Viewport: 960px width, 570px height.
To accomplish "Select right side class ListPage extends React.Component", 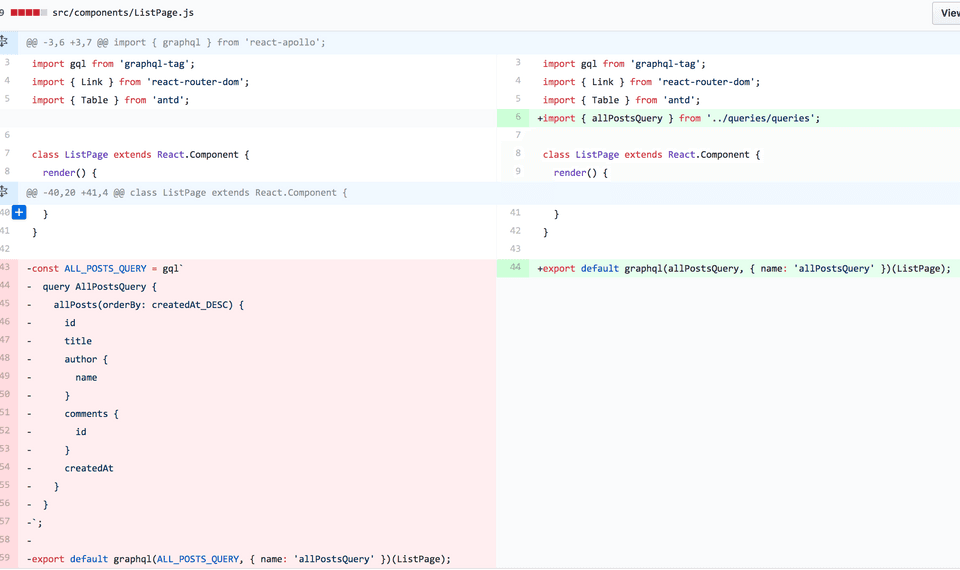I will pyautogui.click(x=651, y=154).
